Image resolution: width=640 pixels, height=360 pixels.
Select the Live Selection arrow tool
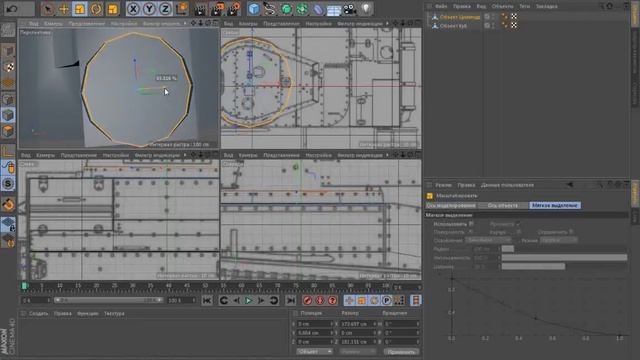(x=49, y=9)
